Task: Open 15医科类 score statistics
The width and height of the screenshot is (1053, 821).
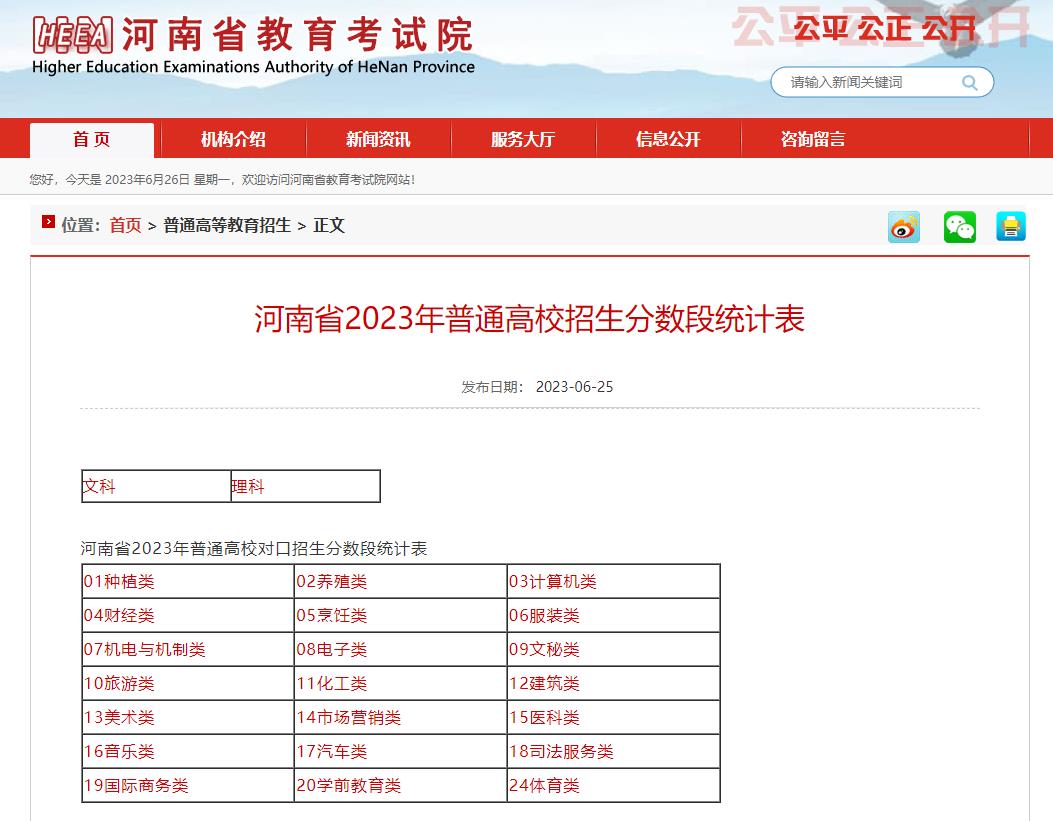Action: (544, 718)
